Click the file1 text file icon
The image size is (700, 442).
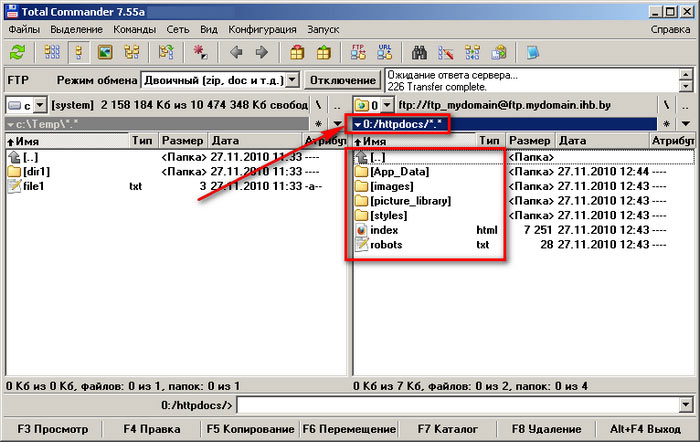point(14,186)
